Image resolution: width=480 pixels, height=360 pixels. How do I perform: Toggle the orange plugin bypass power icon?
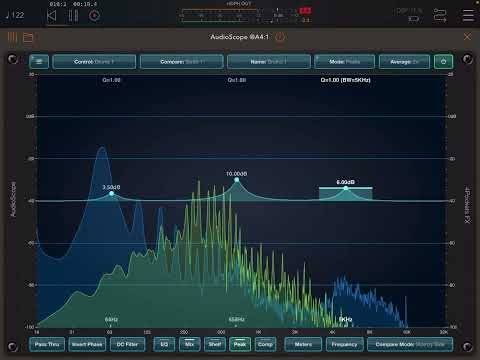280,37
